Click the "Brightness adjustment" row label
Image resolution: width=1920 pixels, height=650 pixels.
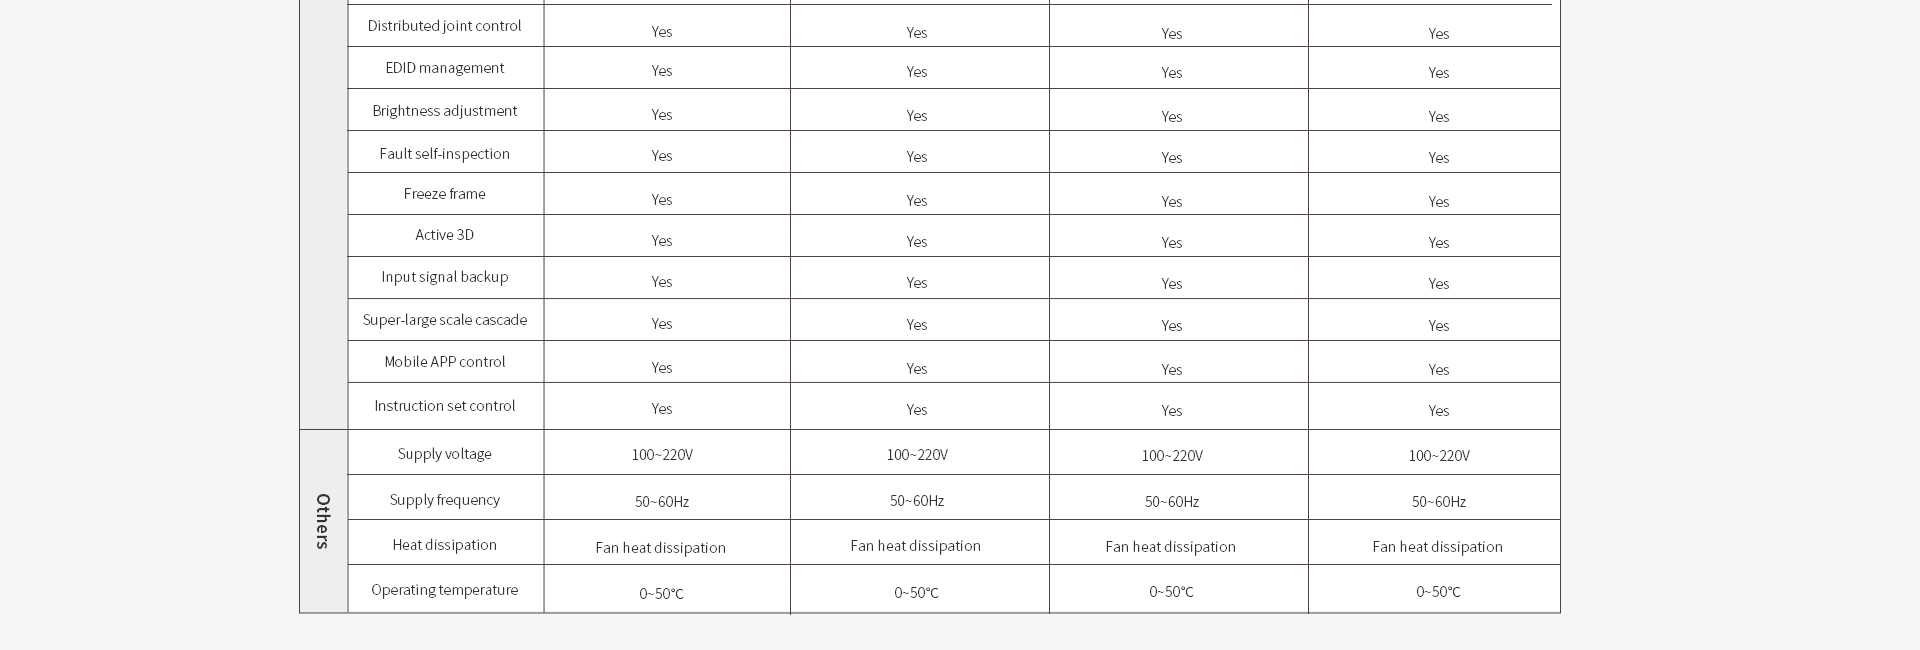(444, 111)
